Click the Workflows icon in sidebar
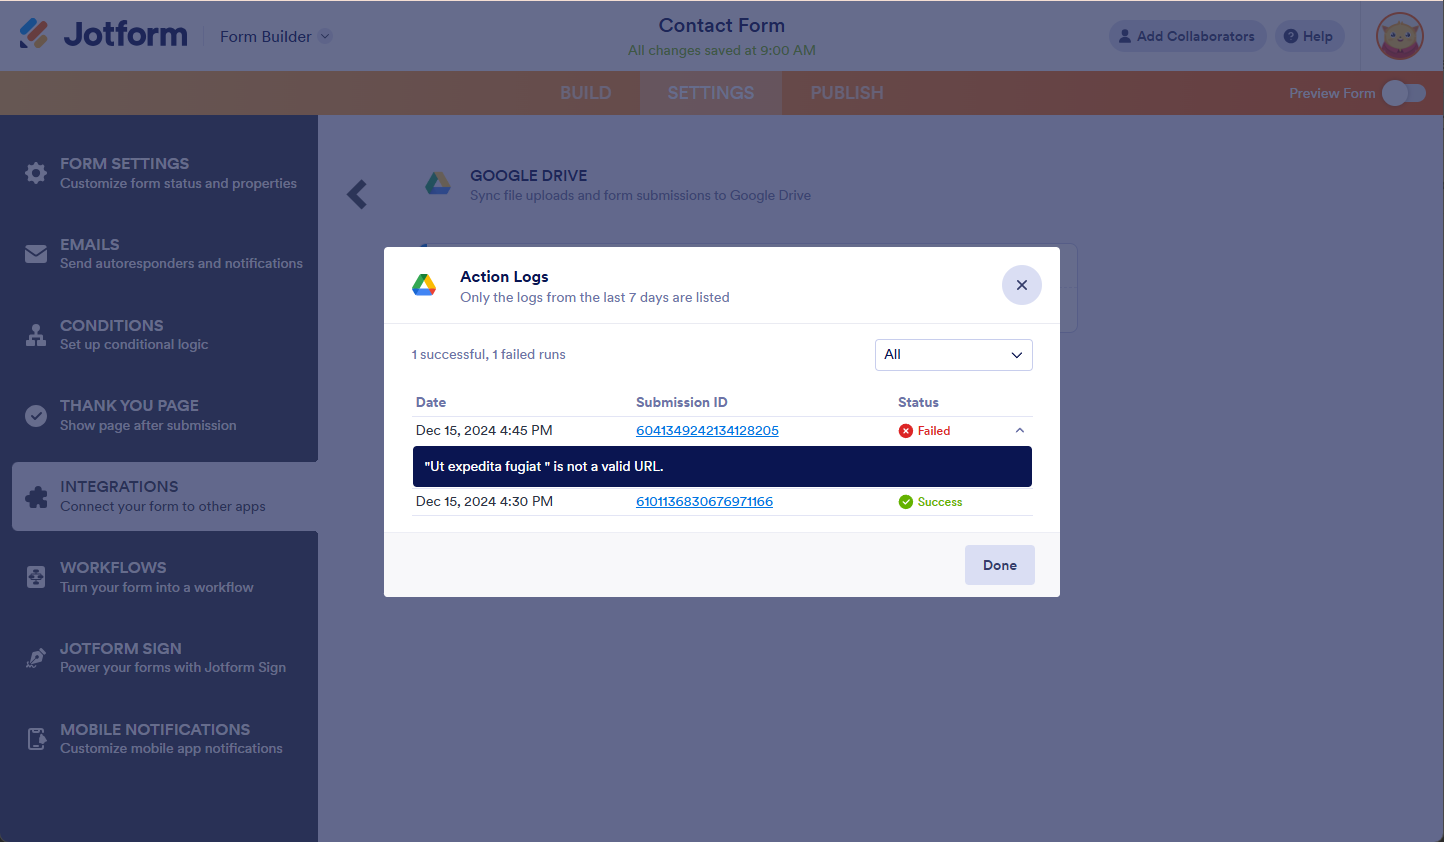 [x=36, y=577]
